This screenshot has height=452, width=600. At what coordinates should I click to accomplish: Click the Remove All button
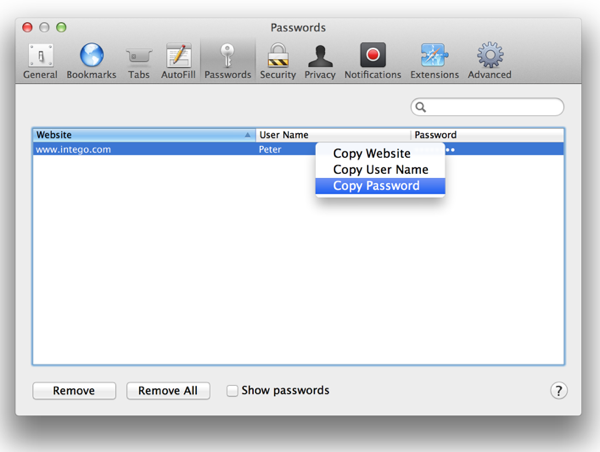(x=168, y=391)
